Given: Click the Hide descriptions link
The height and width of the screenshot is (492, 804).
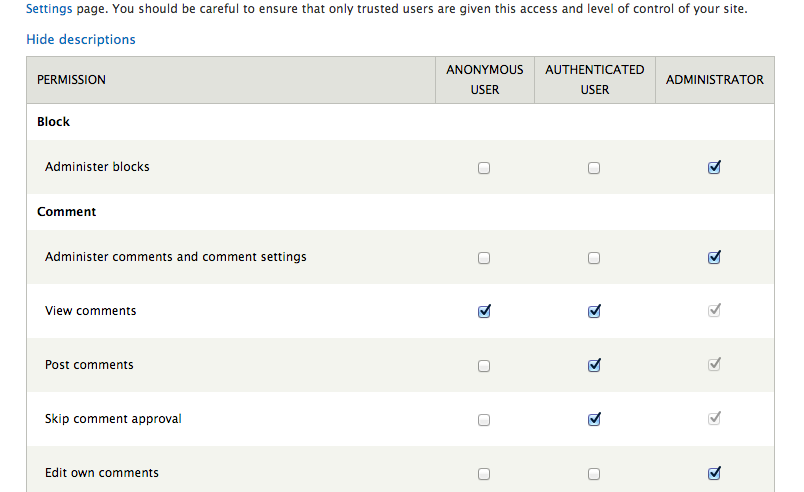Looking at the screenshot, I should 81,40.
